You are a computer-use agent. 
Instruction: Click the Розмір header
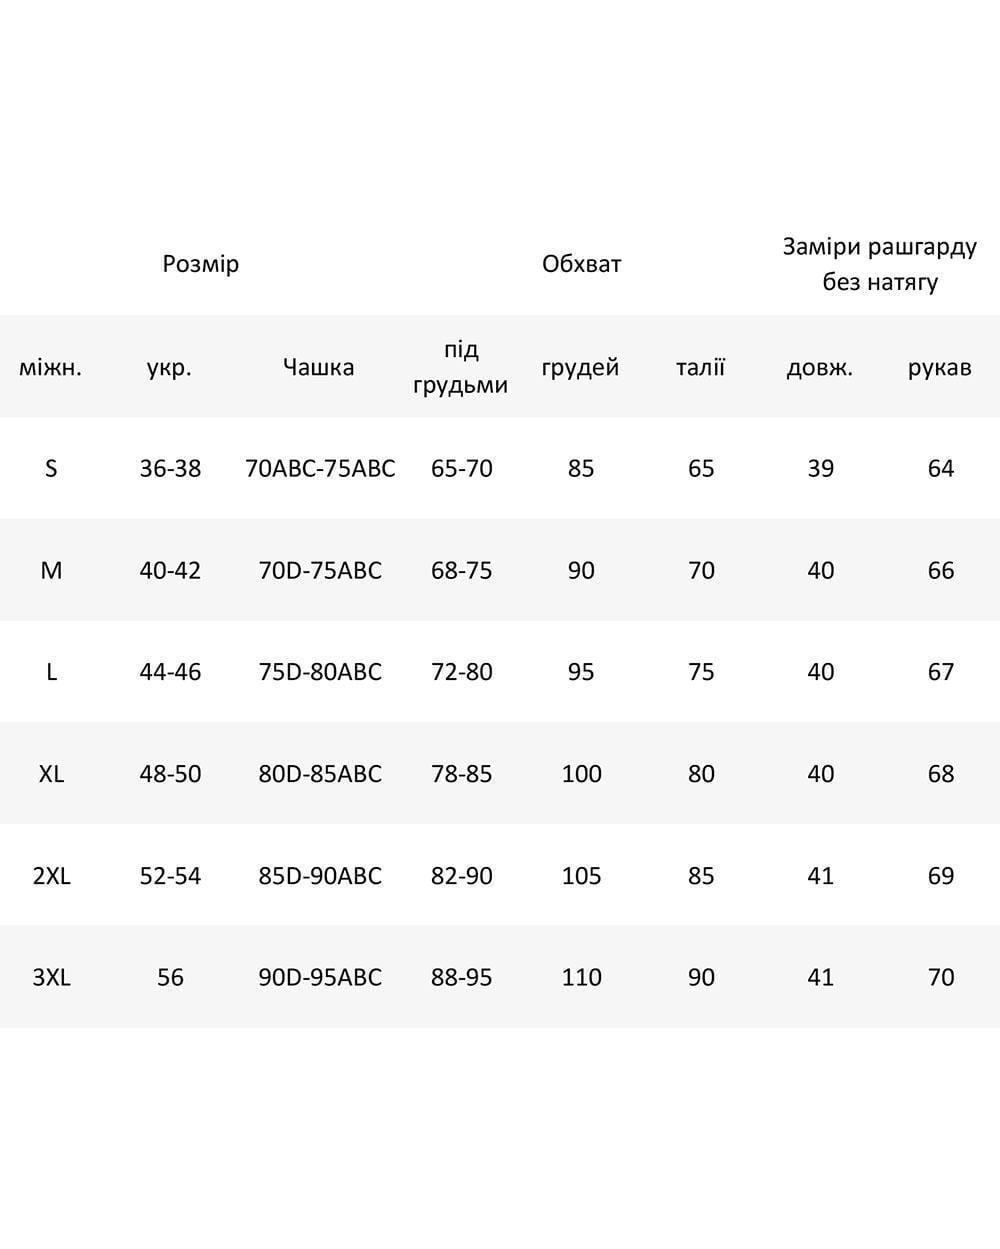click(x=201, y=264)
